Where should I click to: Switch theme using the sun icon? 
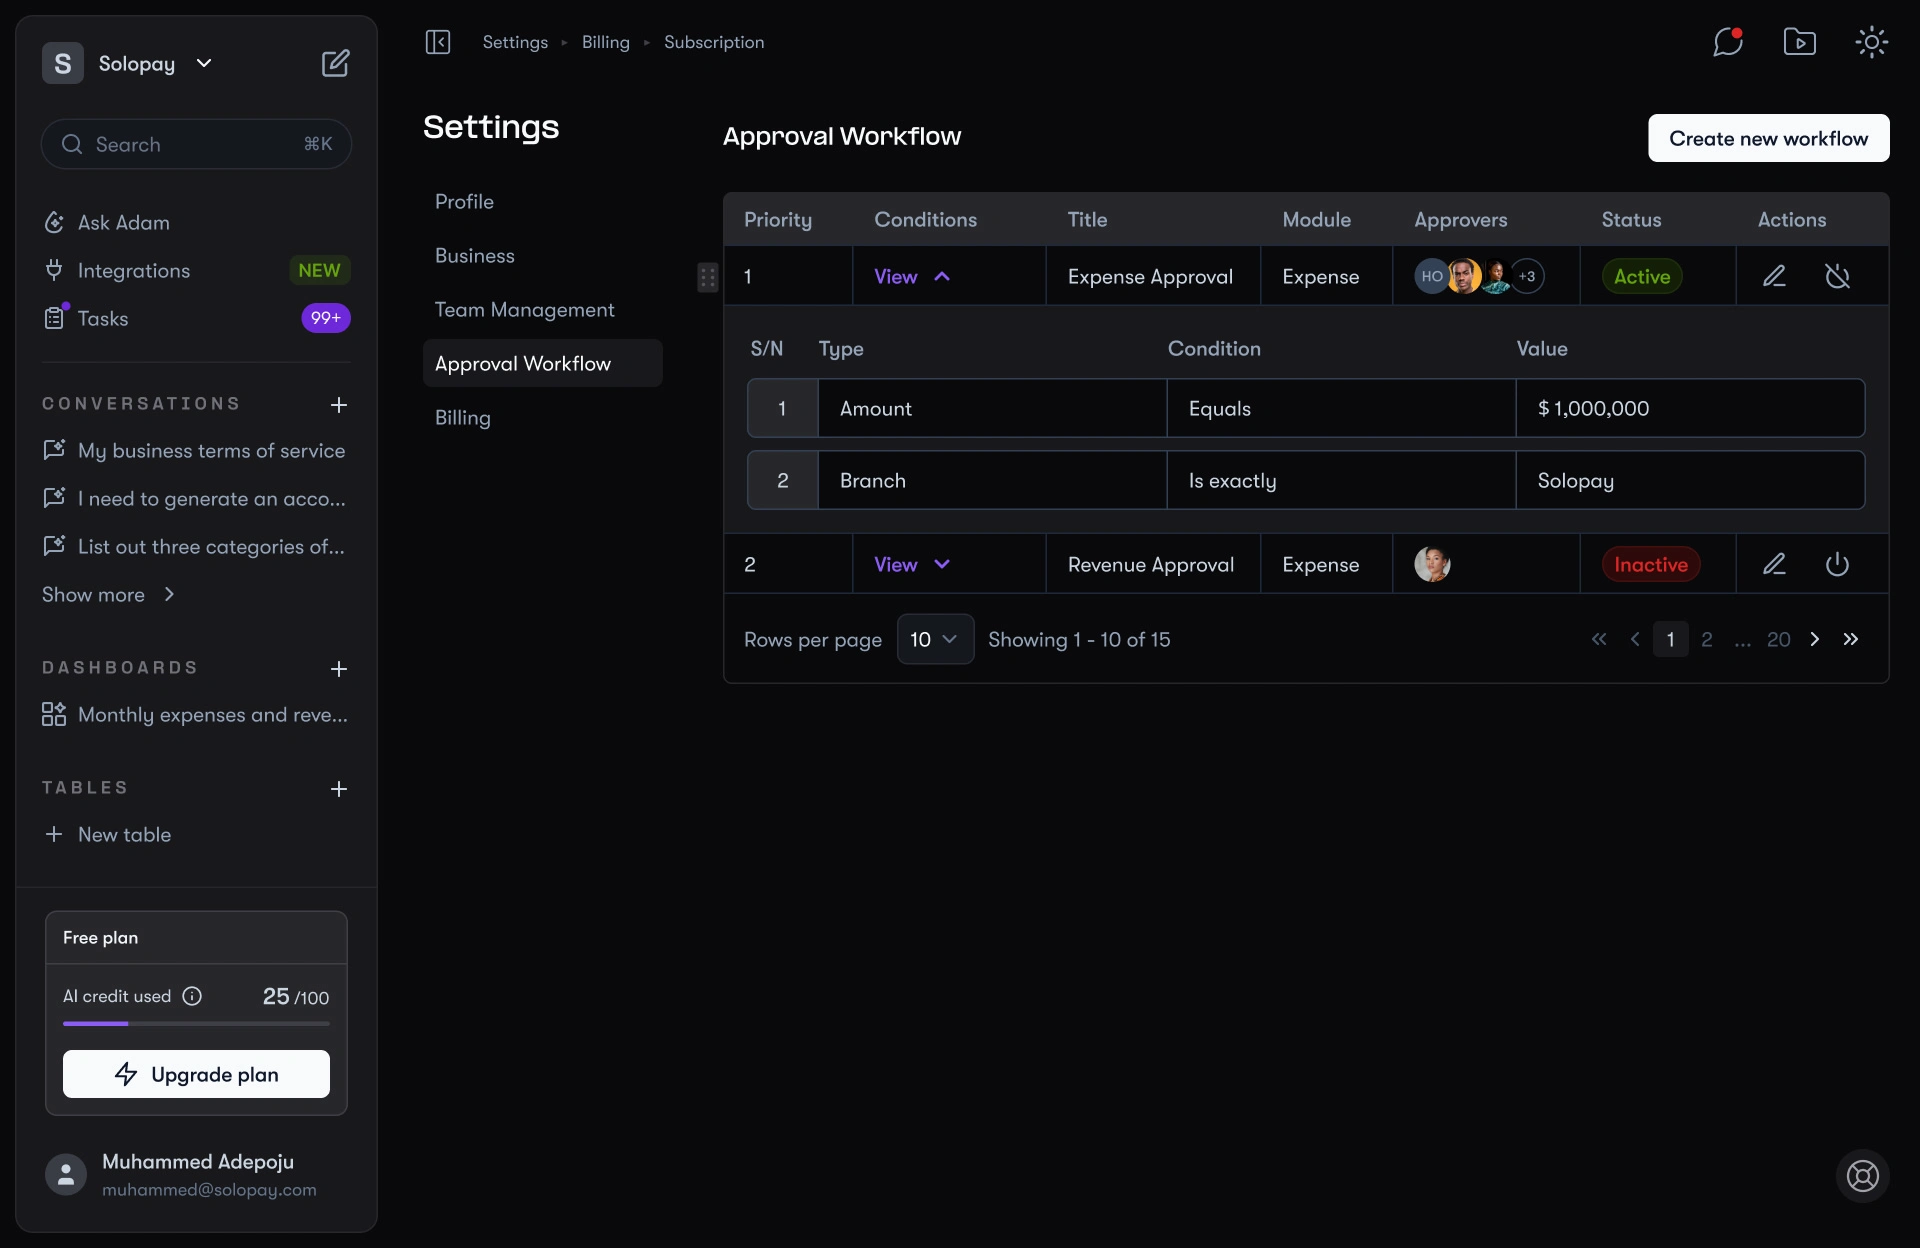click(x=1871, y=42)
